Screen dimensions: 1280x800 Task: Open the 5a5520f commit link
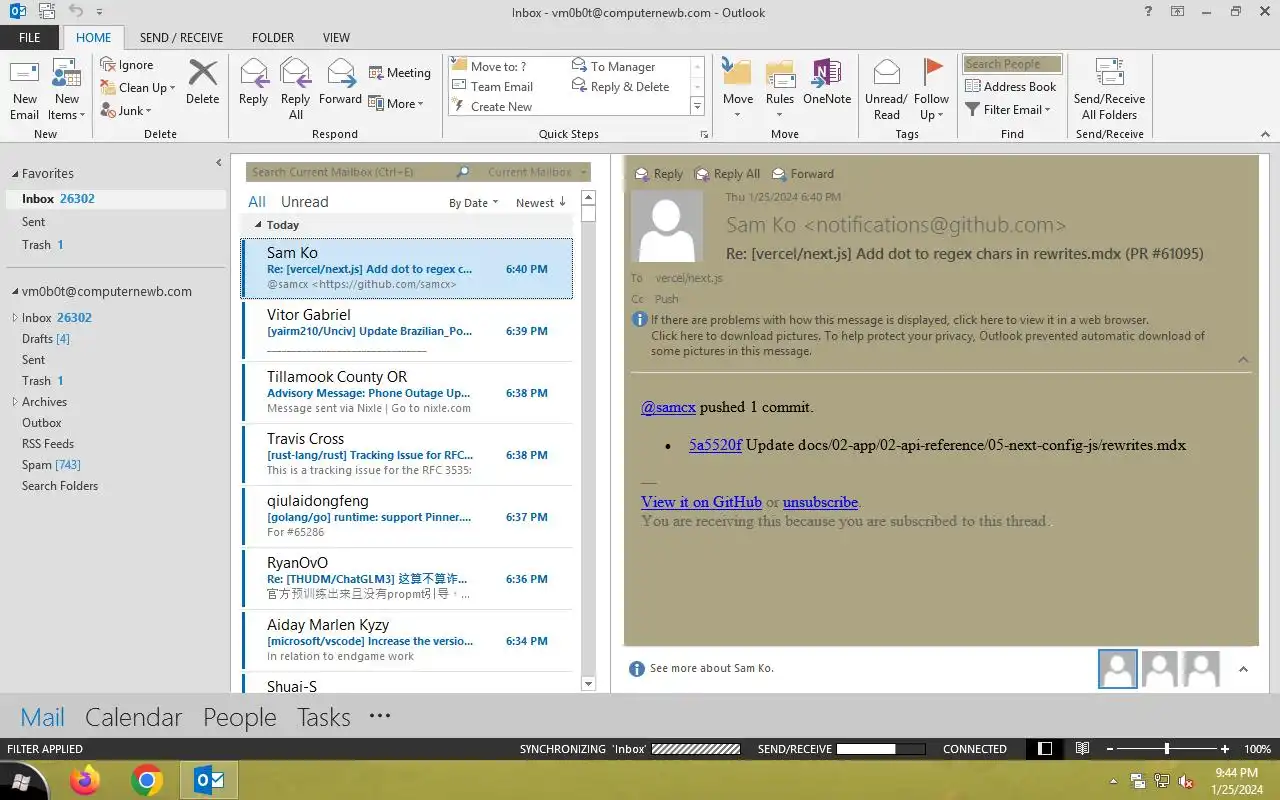click(715, 445)
